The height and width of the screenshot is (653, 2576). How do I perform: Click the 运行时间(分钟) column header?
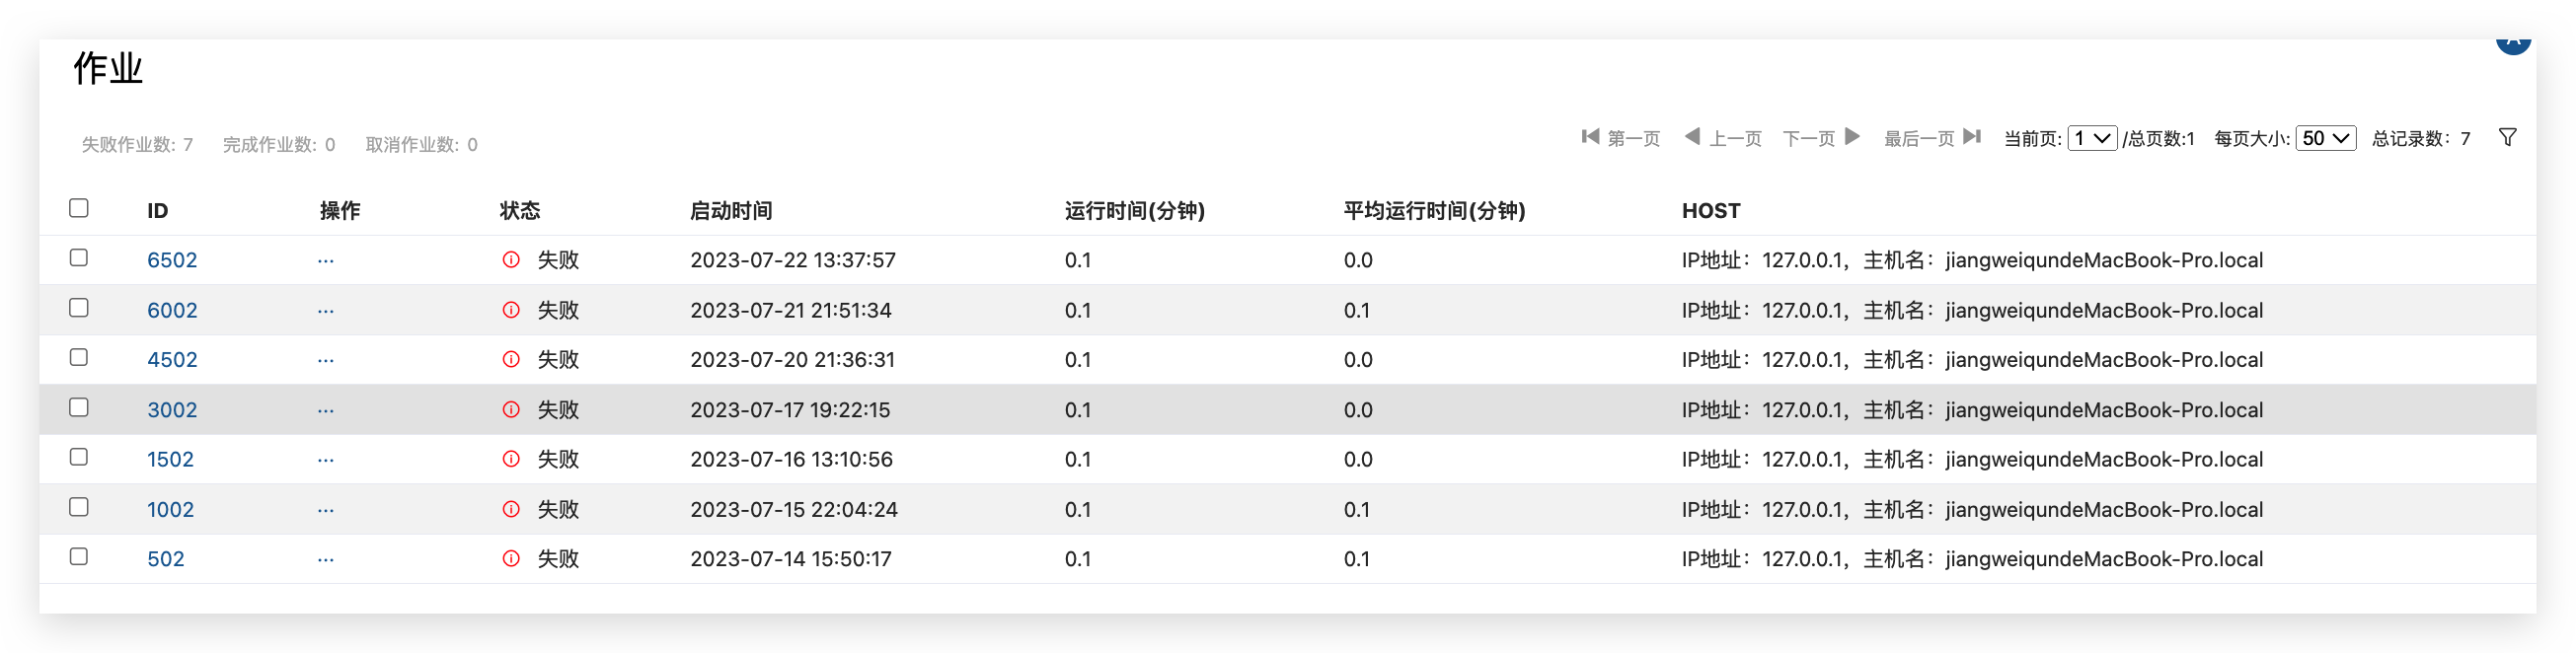pos(1134,211)
